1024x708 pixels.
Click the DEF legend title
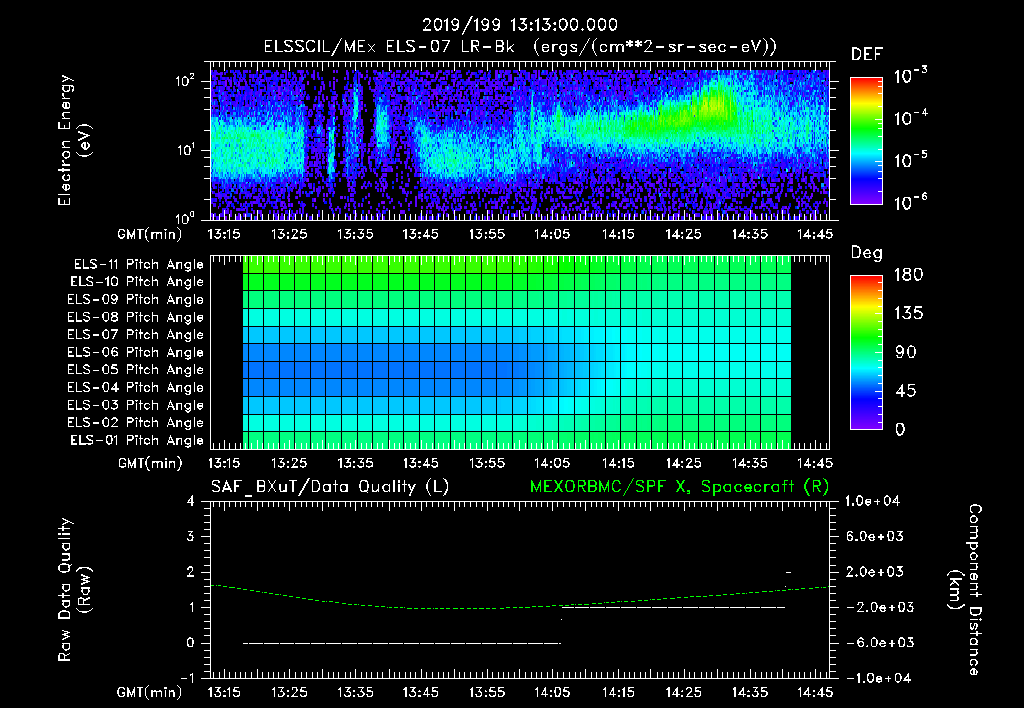[867, 54]
